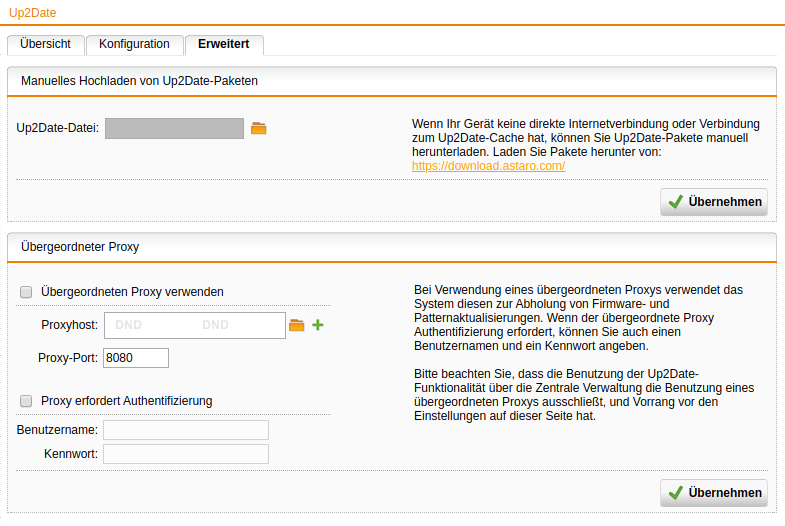Screen dimensions: 785x526
Task: Open folder icon beside the Proxyhost field
Action: pos(296,325)
